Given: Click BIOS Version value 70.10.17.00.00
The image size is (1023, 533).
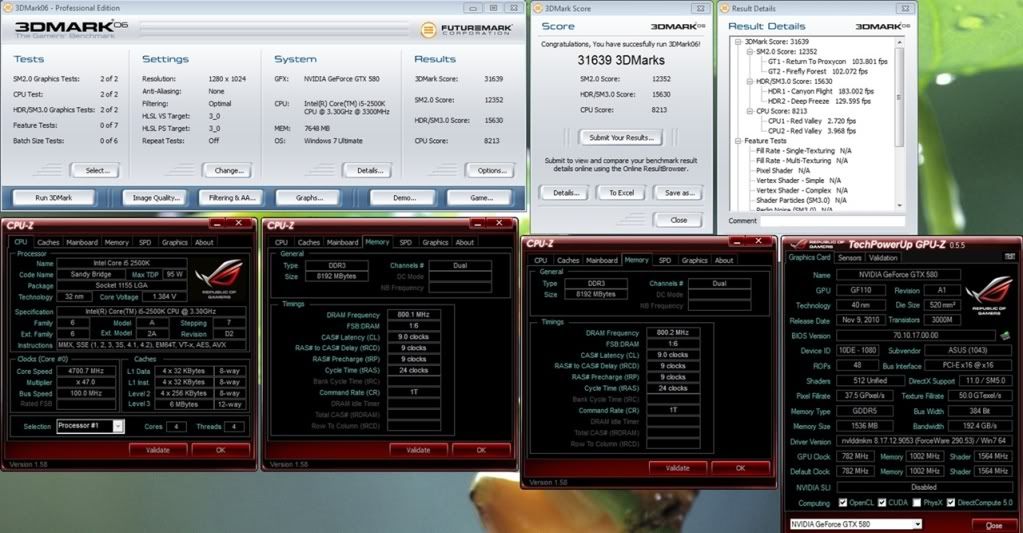Looking at the screenshot, I should point(916,335).
